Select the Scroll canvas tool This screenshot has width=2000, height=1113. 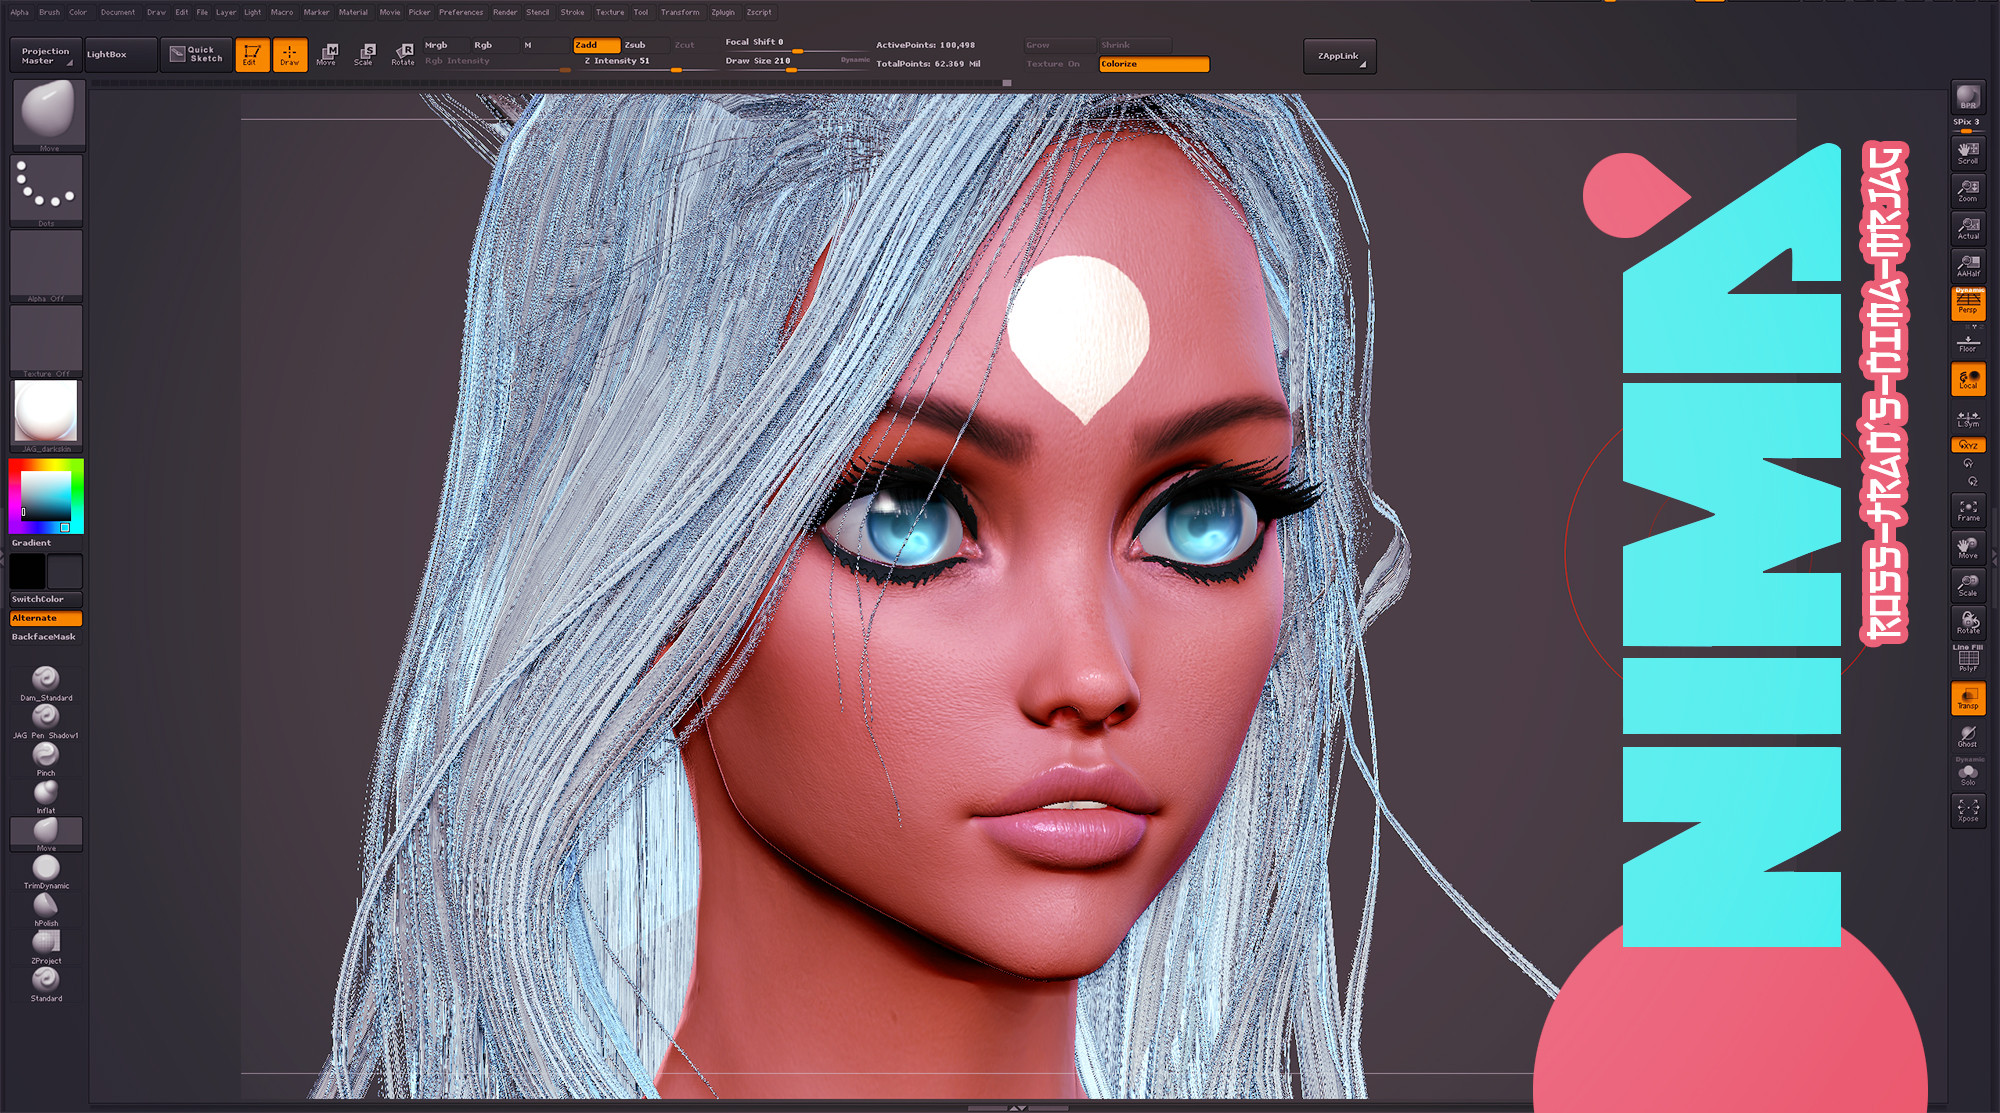pos(1967,152)
